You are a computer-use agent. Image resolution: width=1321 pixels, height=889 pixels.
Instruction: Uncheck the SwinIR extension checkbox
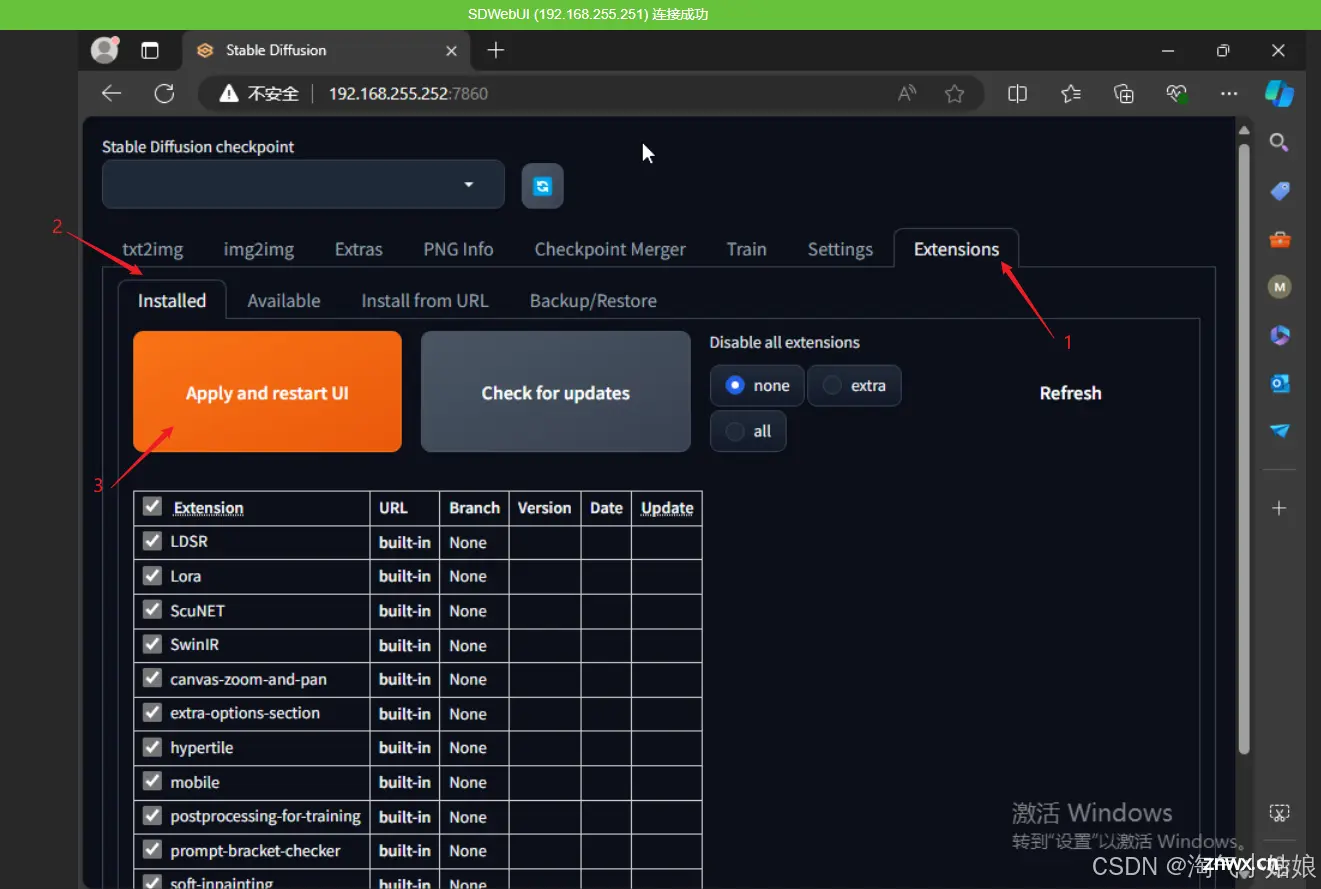(152, 643)
